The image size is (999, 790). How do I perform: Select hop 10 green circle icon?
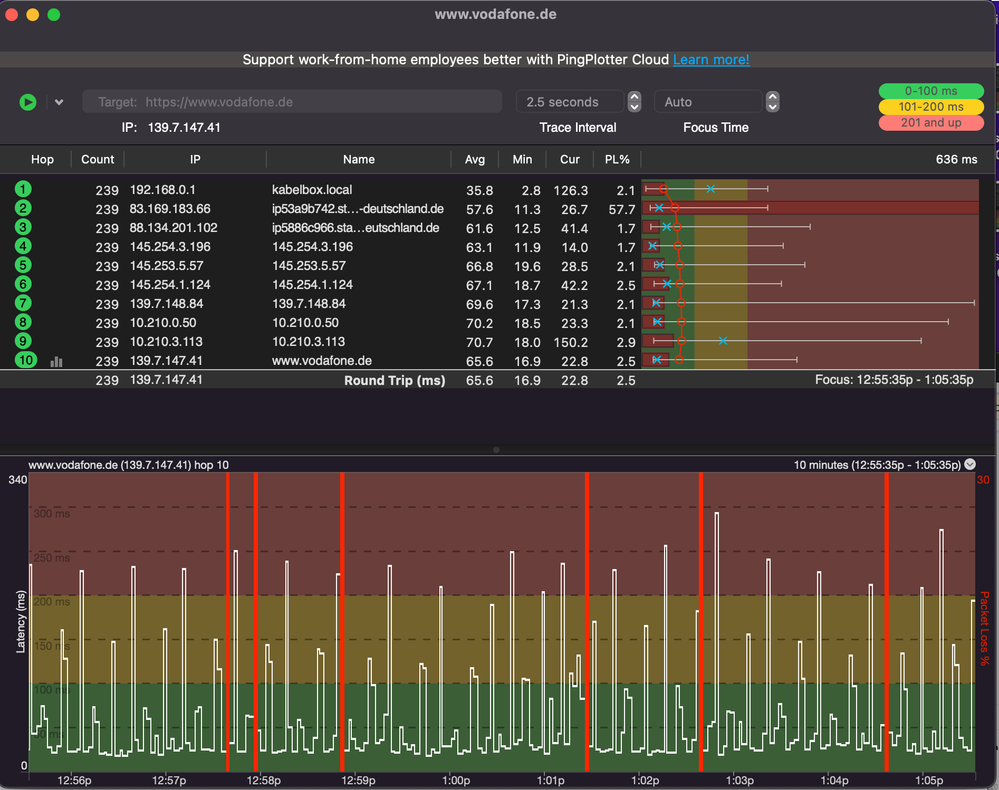pyautogui.click(x=25, y=360)
